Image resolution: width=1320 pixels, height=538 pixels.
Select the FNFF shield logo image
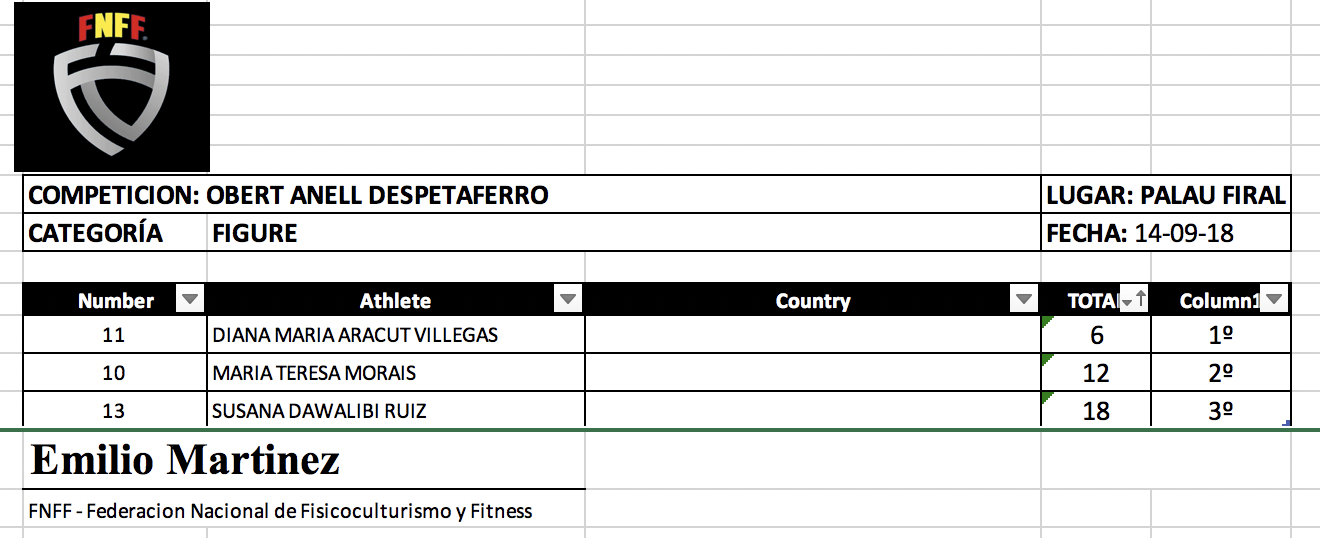(x=111, y=87)
